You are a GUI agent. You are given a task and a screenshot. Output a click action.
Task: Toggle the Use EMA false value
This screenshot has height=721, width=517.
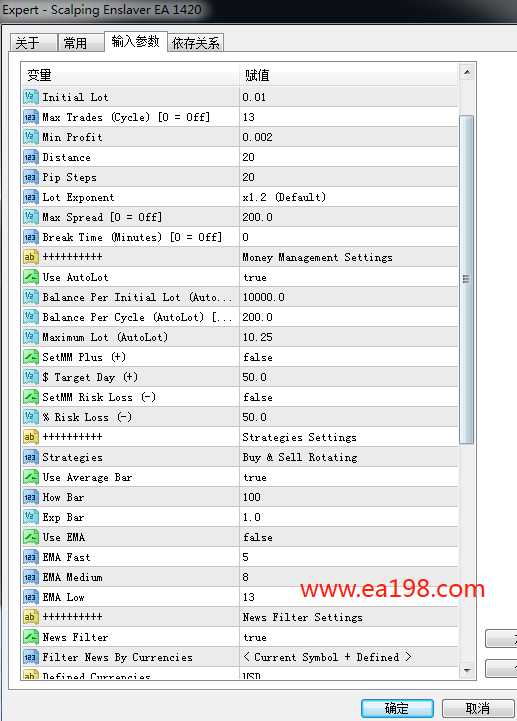pos(349,537)
